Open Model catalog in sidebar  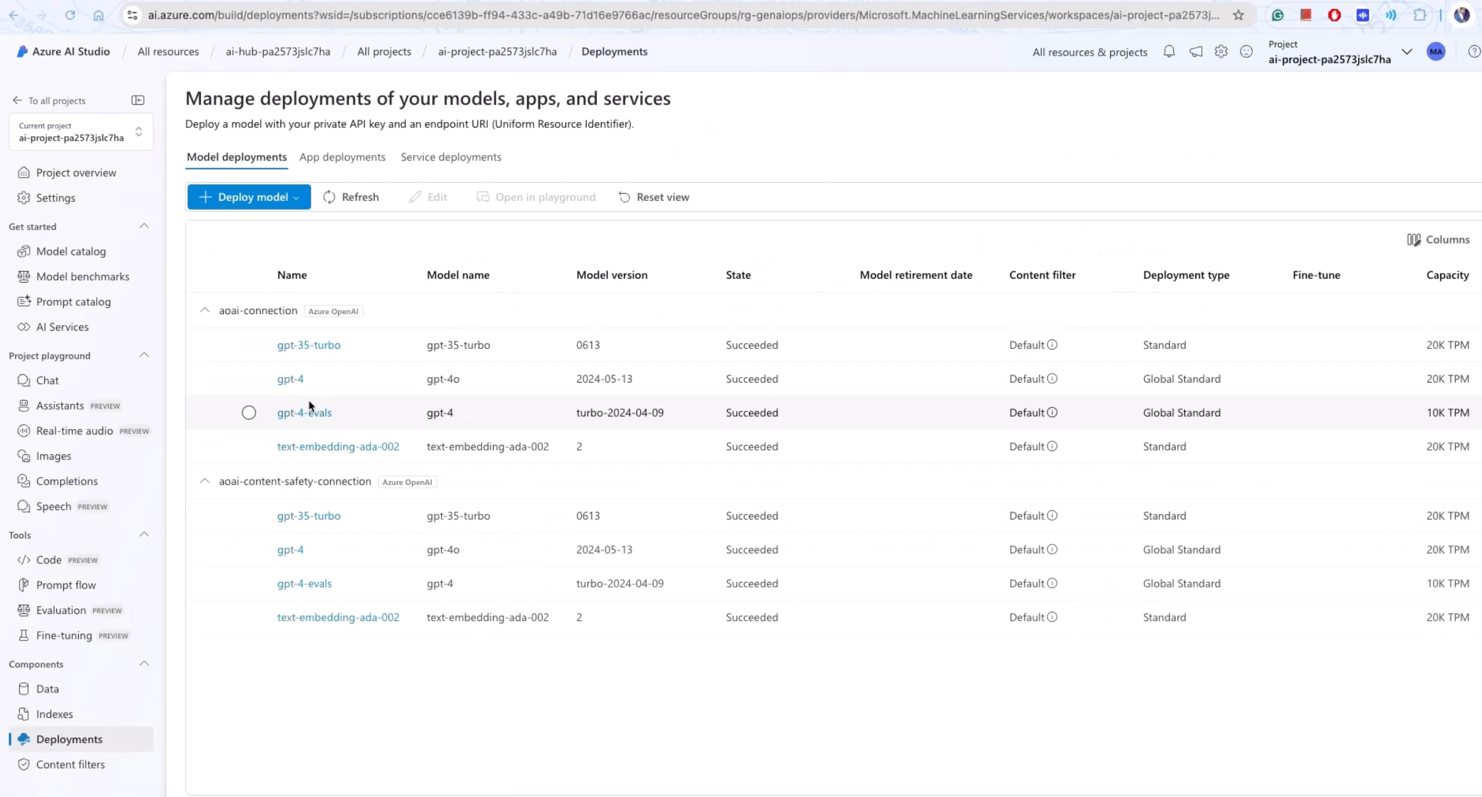tap(71, 251)
